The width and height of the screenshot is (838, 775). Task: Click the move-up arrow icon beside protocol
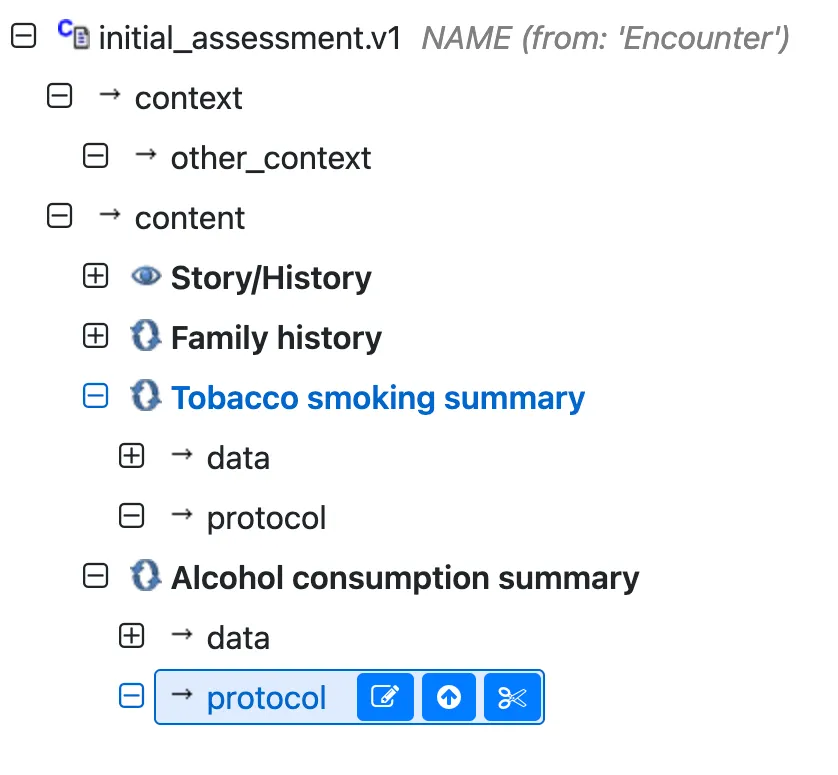tap(448, 697)
